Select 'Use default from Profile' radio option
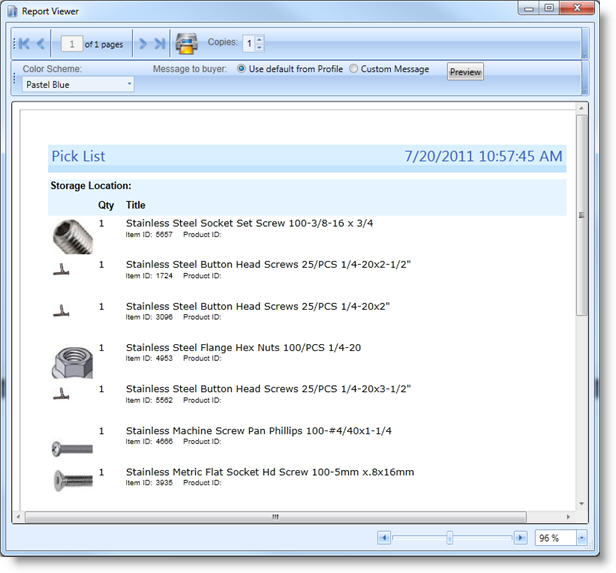This screenshot has height=573, width=616. coord(240,70)
